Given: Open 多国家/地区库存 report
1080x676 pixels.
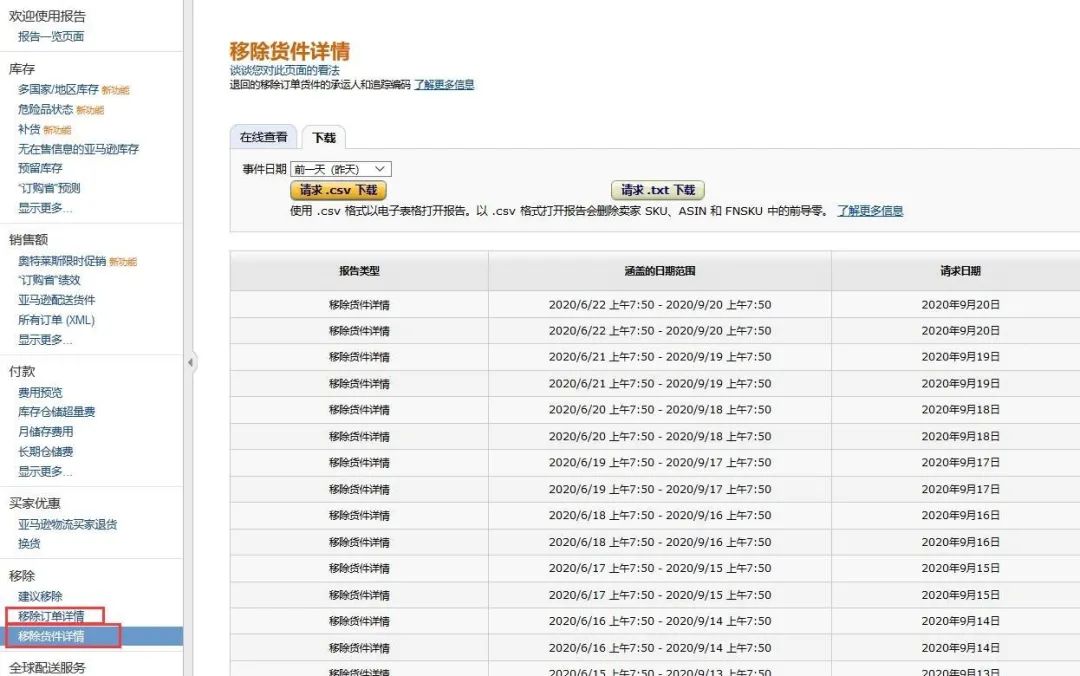Looking at the screenshot, I should [x=59, y=90].
